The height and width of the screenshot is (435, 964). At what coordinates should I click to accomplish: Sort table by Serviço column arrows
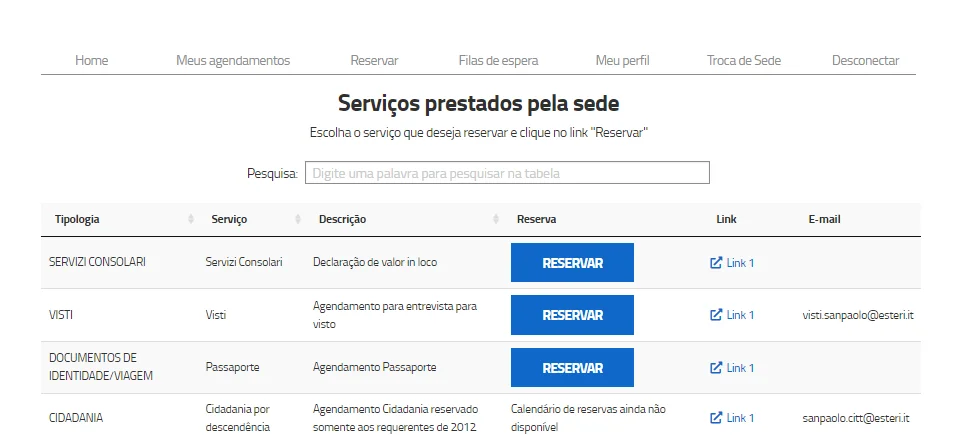pyautogui.click(x=298, y=219)
